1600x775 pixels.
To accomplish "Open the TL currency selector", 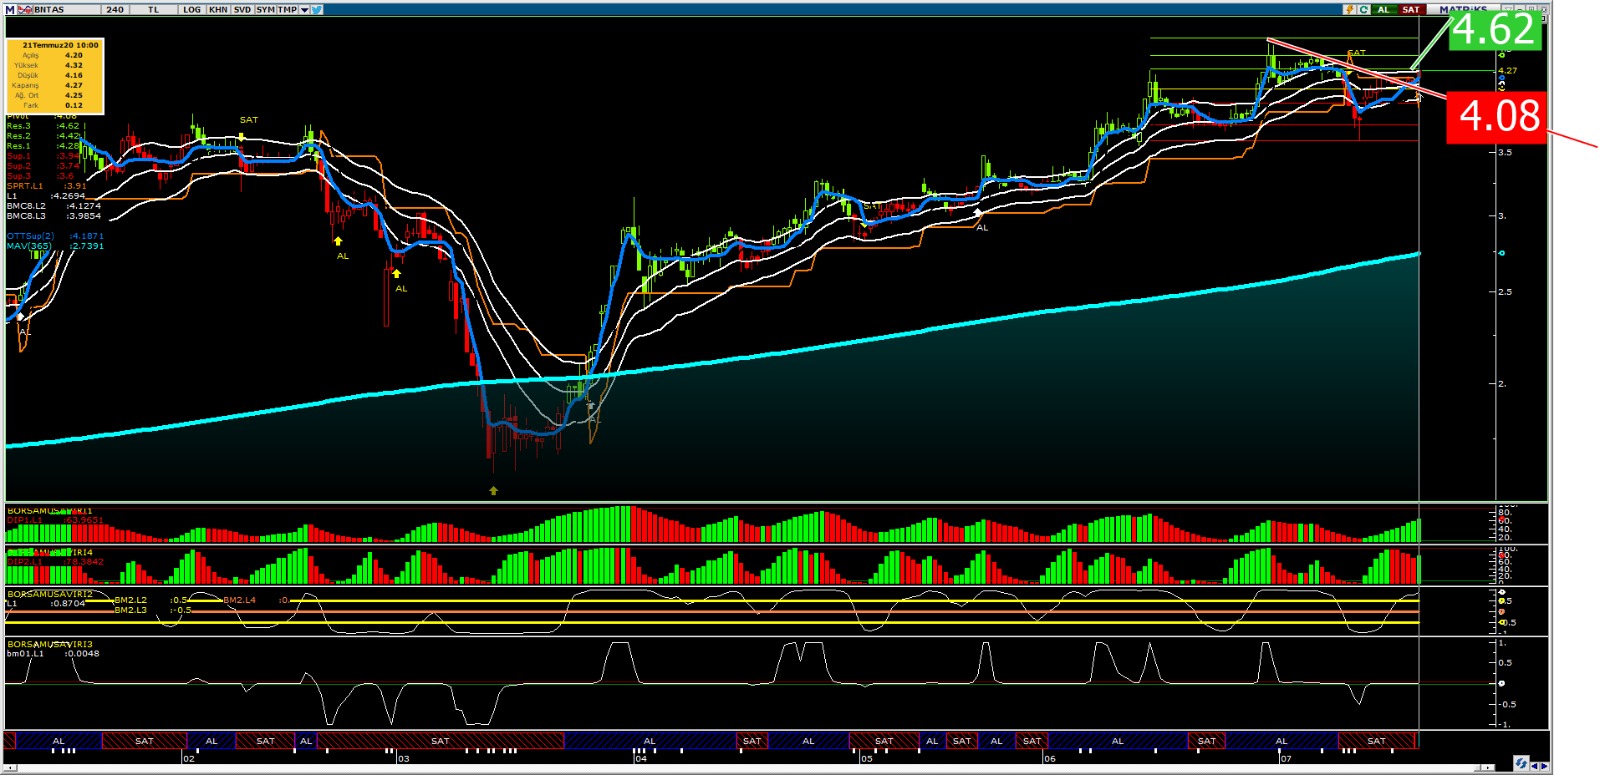I will coord(153,9).
